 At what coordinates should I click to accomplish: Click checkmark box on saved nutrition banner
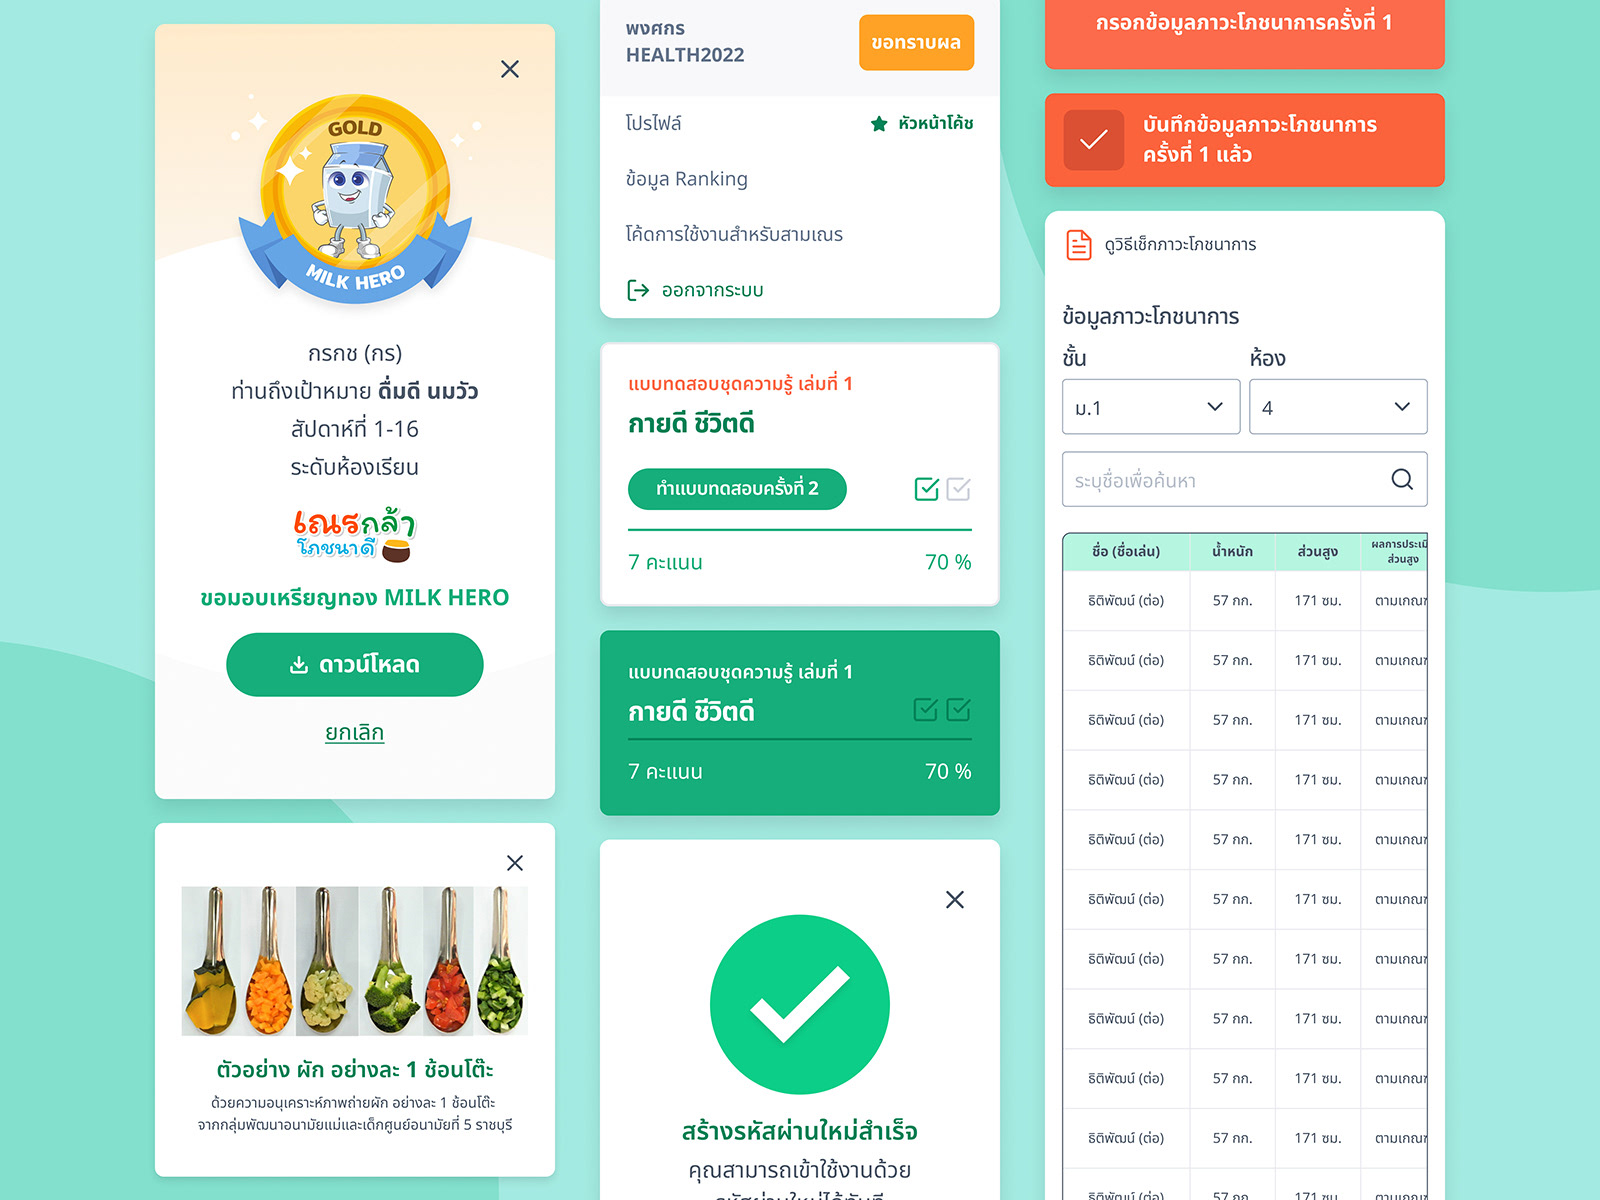[1094, 140]
